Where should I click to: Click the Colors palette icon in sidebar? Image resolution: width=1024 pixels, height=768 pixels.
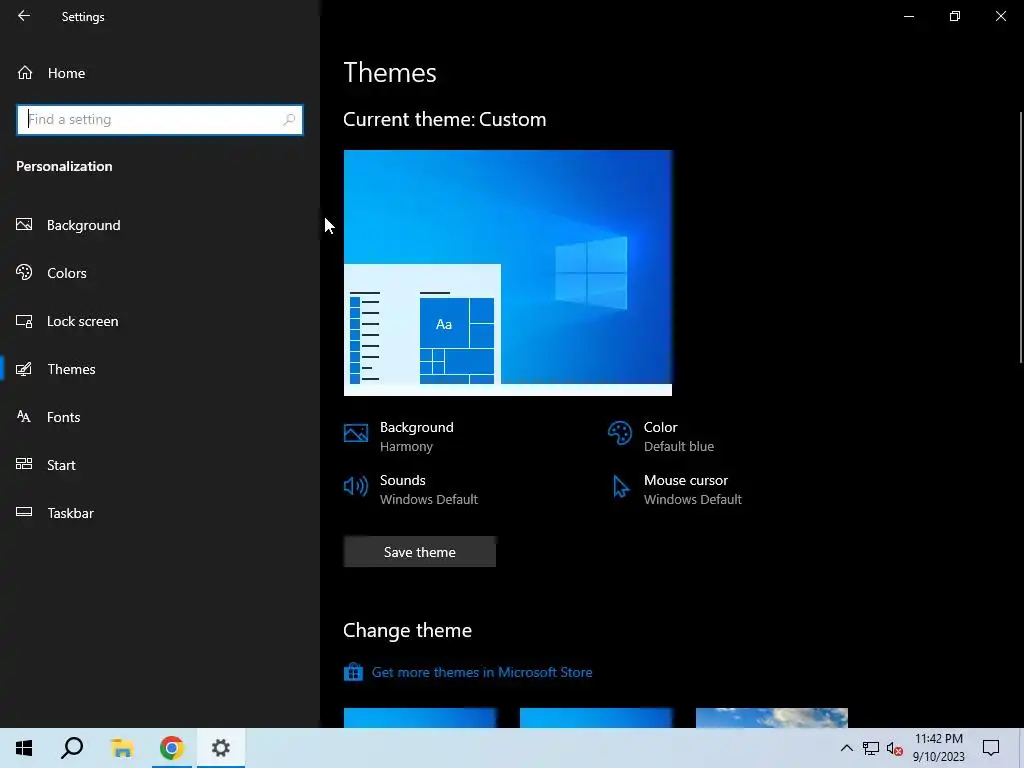tap(24, 272)
